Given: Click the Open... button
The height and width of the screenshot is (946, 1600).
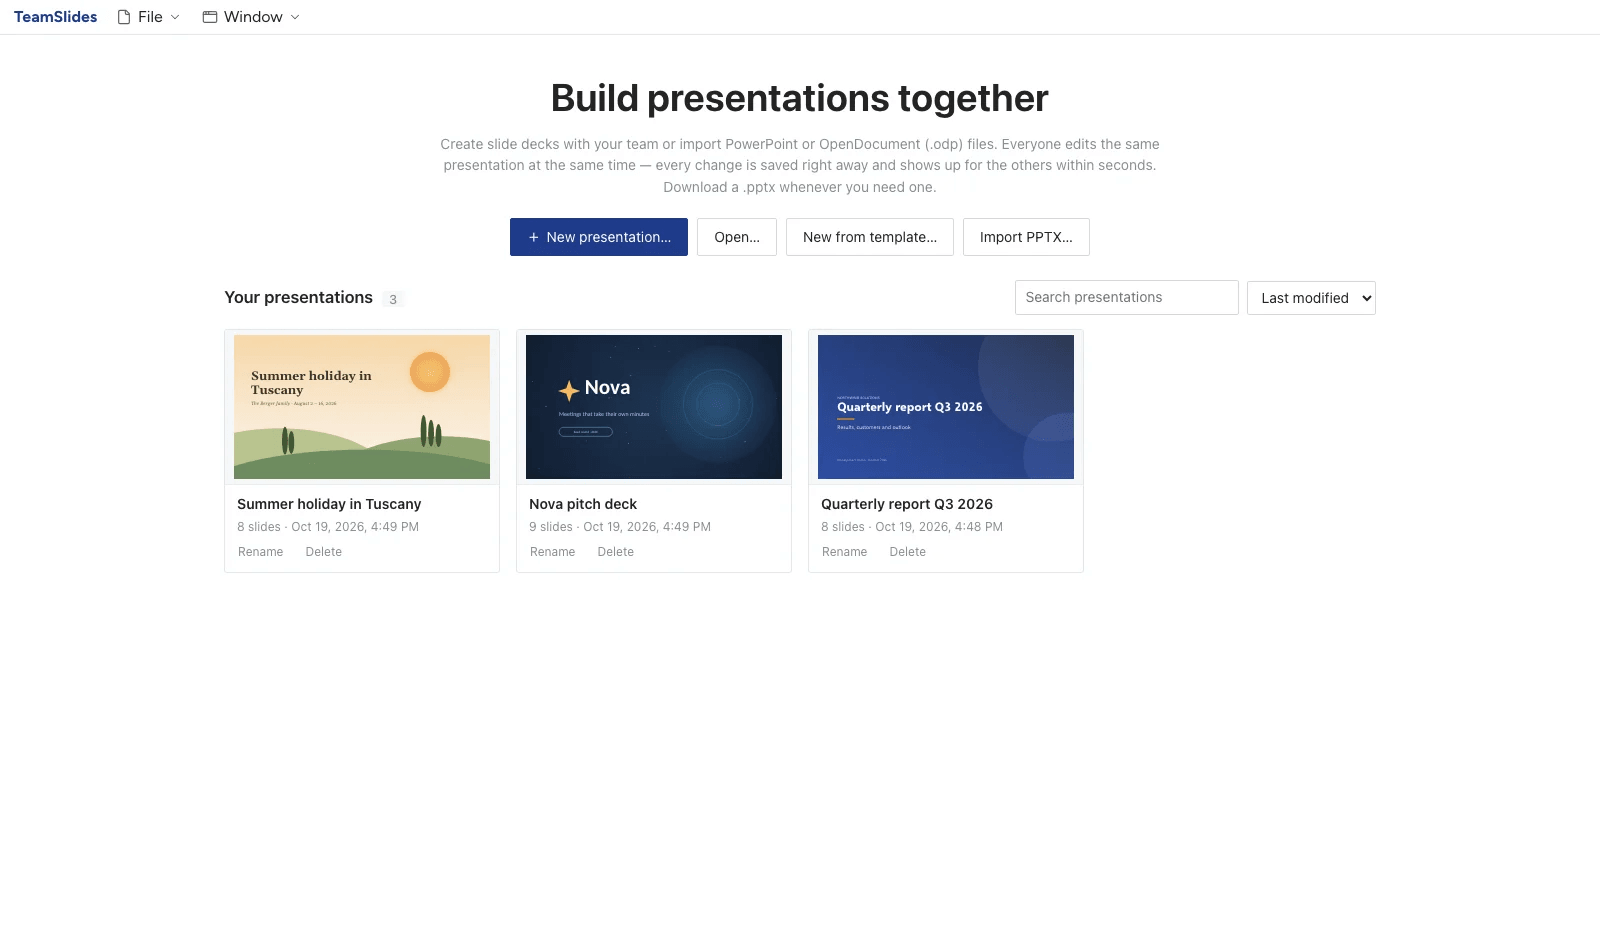Looking at the screenshot, I should 737,237.
